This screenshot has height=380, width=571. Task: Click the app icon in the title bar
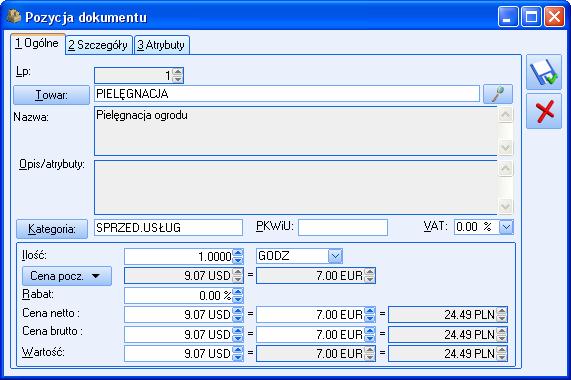coord(13,17)
